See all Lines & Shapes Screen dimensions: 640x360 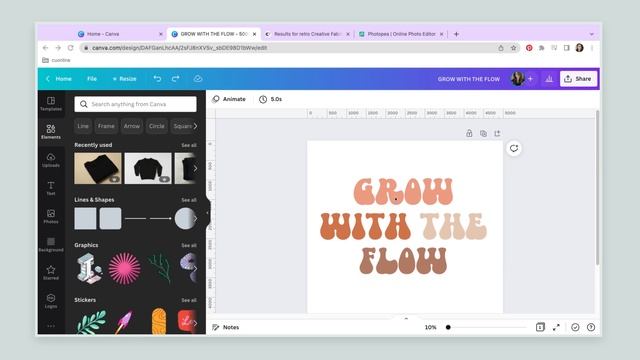pyautogui.click(x=189, y=200)
